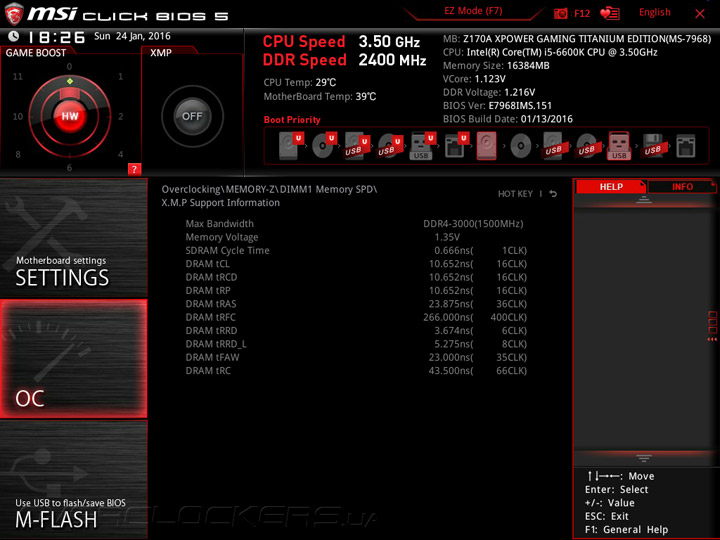Switch to the HELP tab
The image size is (720, 540).
pos(611,187)
